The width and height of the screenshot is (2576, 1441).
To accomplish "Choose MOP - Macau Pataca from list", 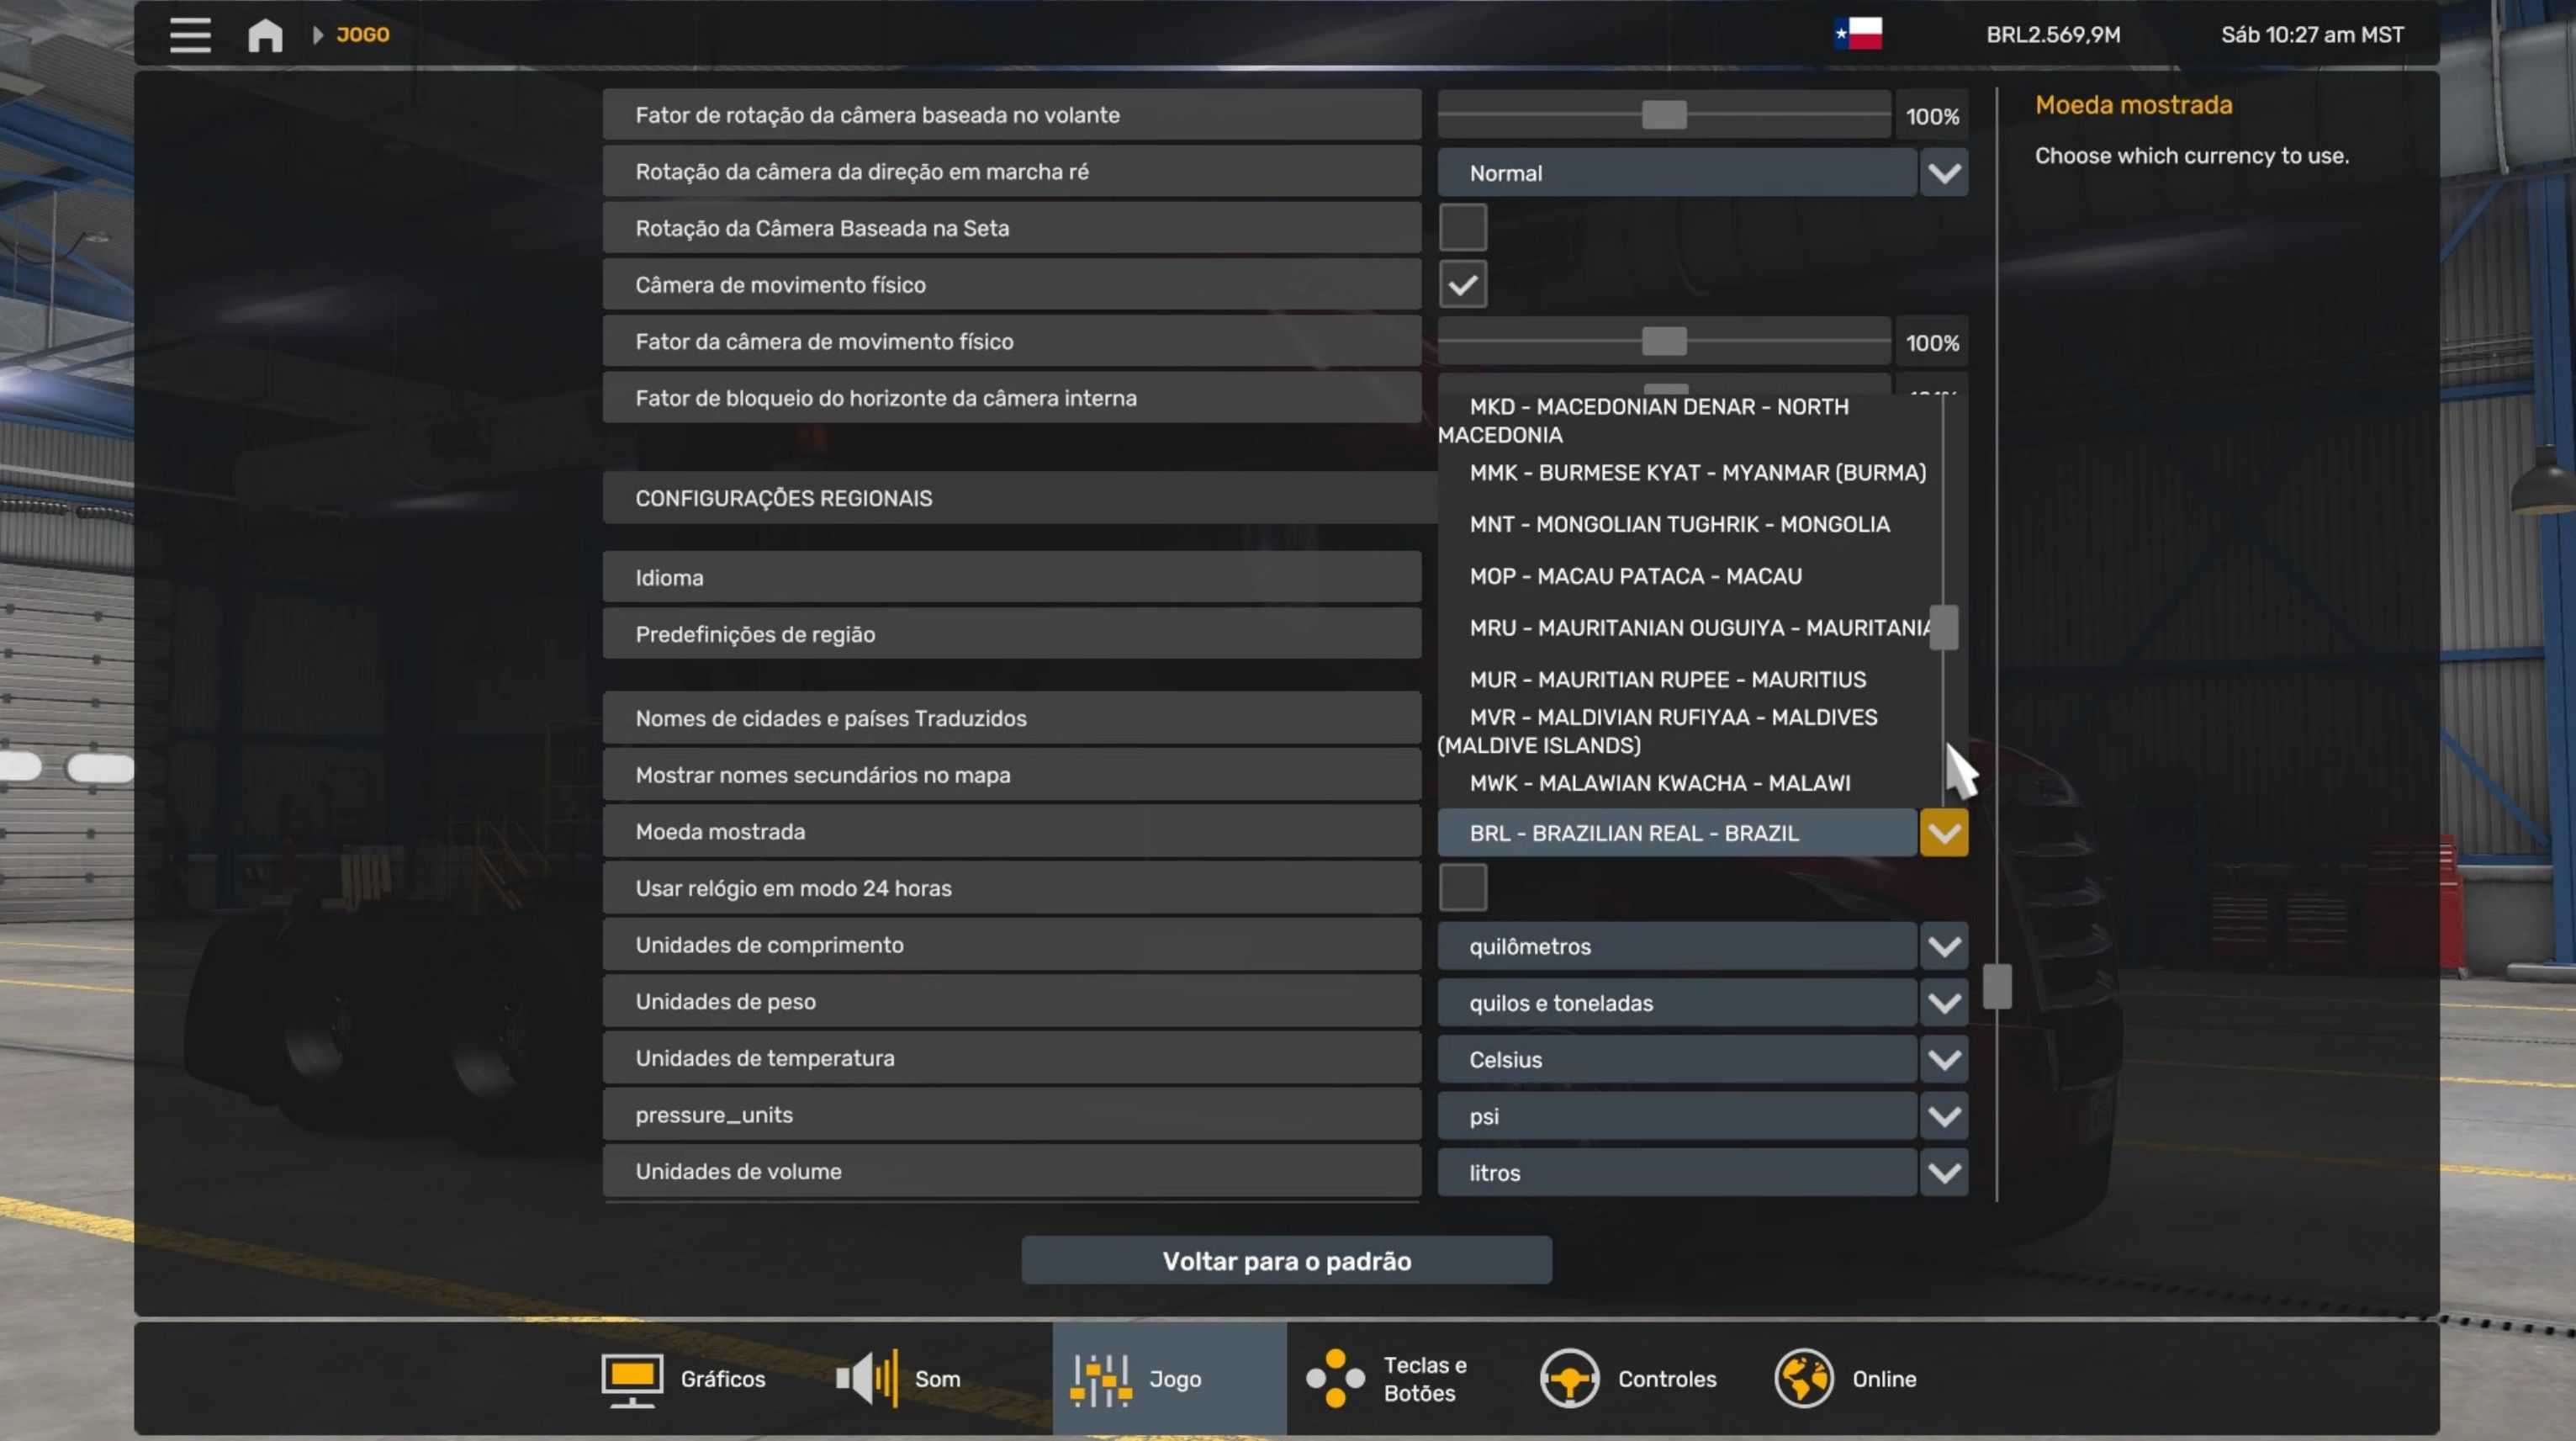I will coord(1635,576).
